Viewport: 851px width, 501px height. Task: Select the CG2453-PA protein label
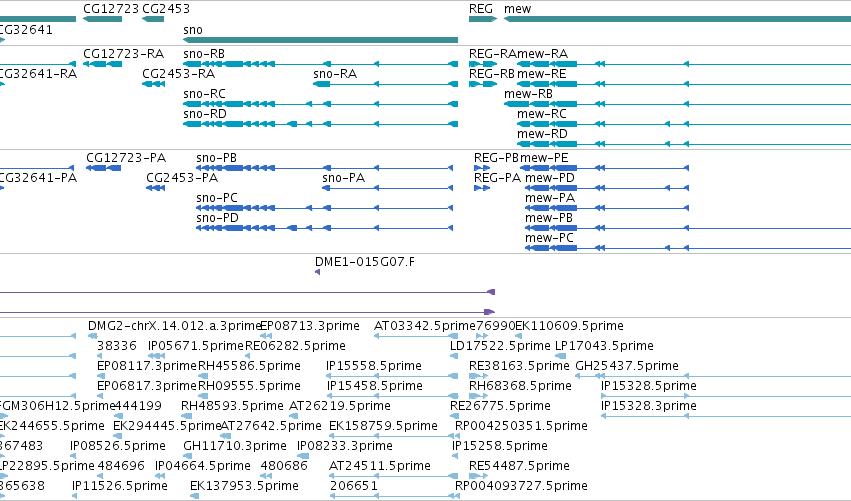(182, 178)
